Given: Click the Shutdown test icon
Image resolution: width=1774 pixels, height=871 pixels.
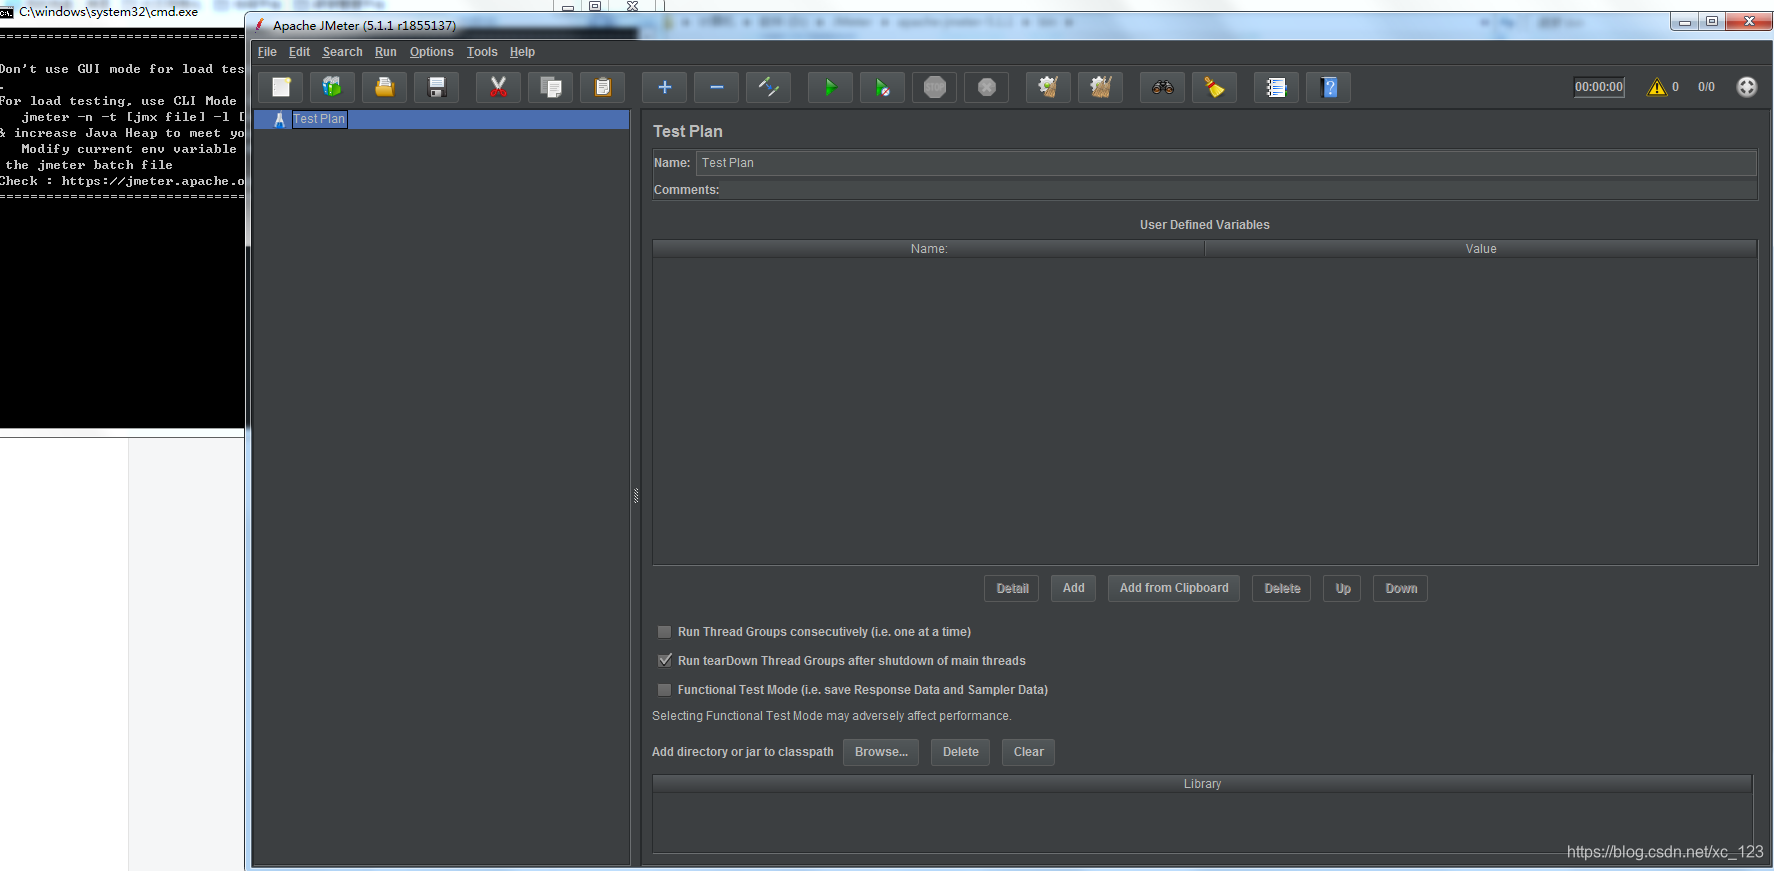Looking at the screenshot, I should coord(987,88).
